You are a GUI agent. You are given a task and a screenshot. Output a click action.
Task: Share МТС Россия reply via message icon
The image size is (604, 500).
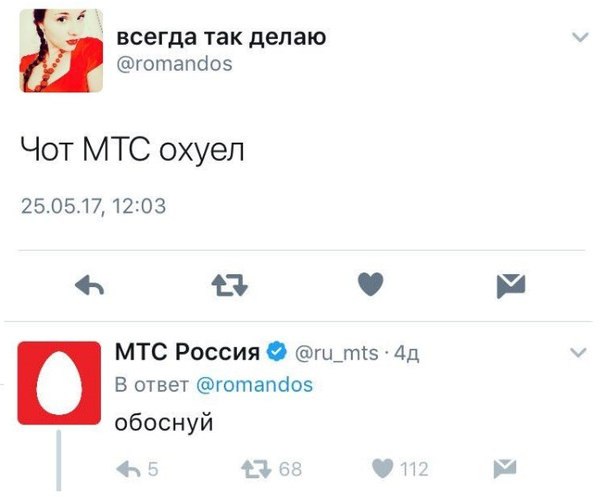[505, 469]
